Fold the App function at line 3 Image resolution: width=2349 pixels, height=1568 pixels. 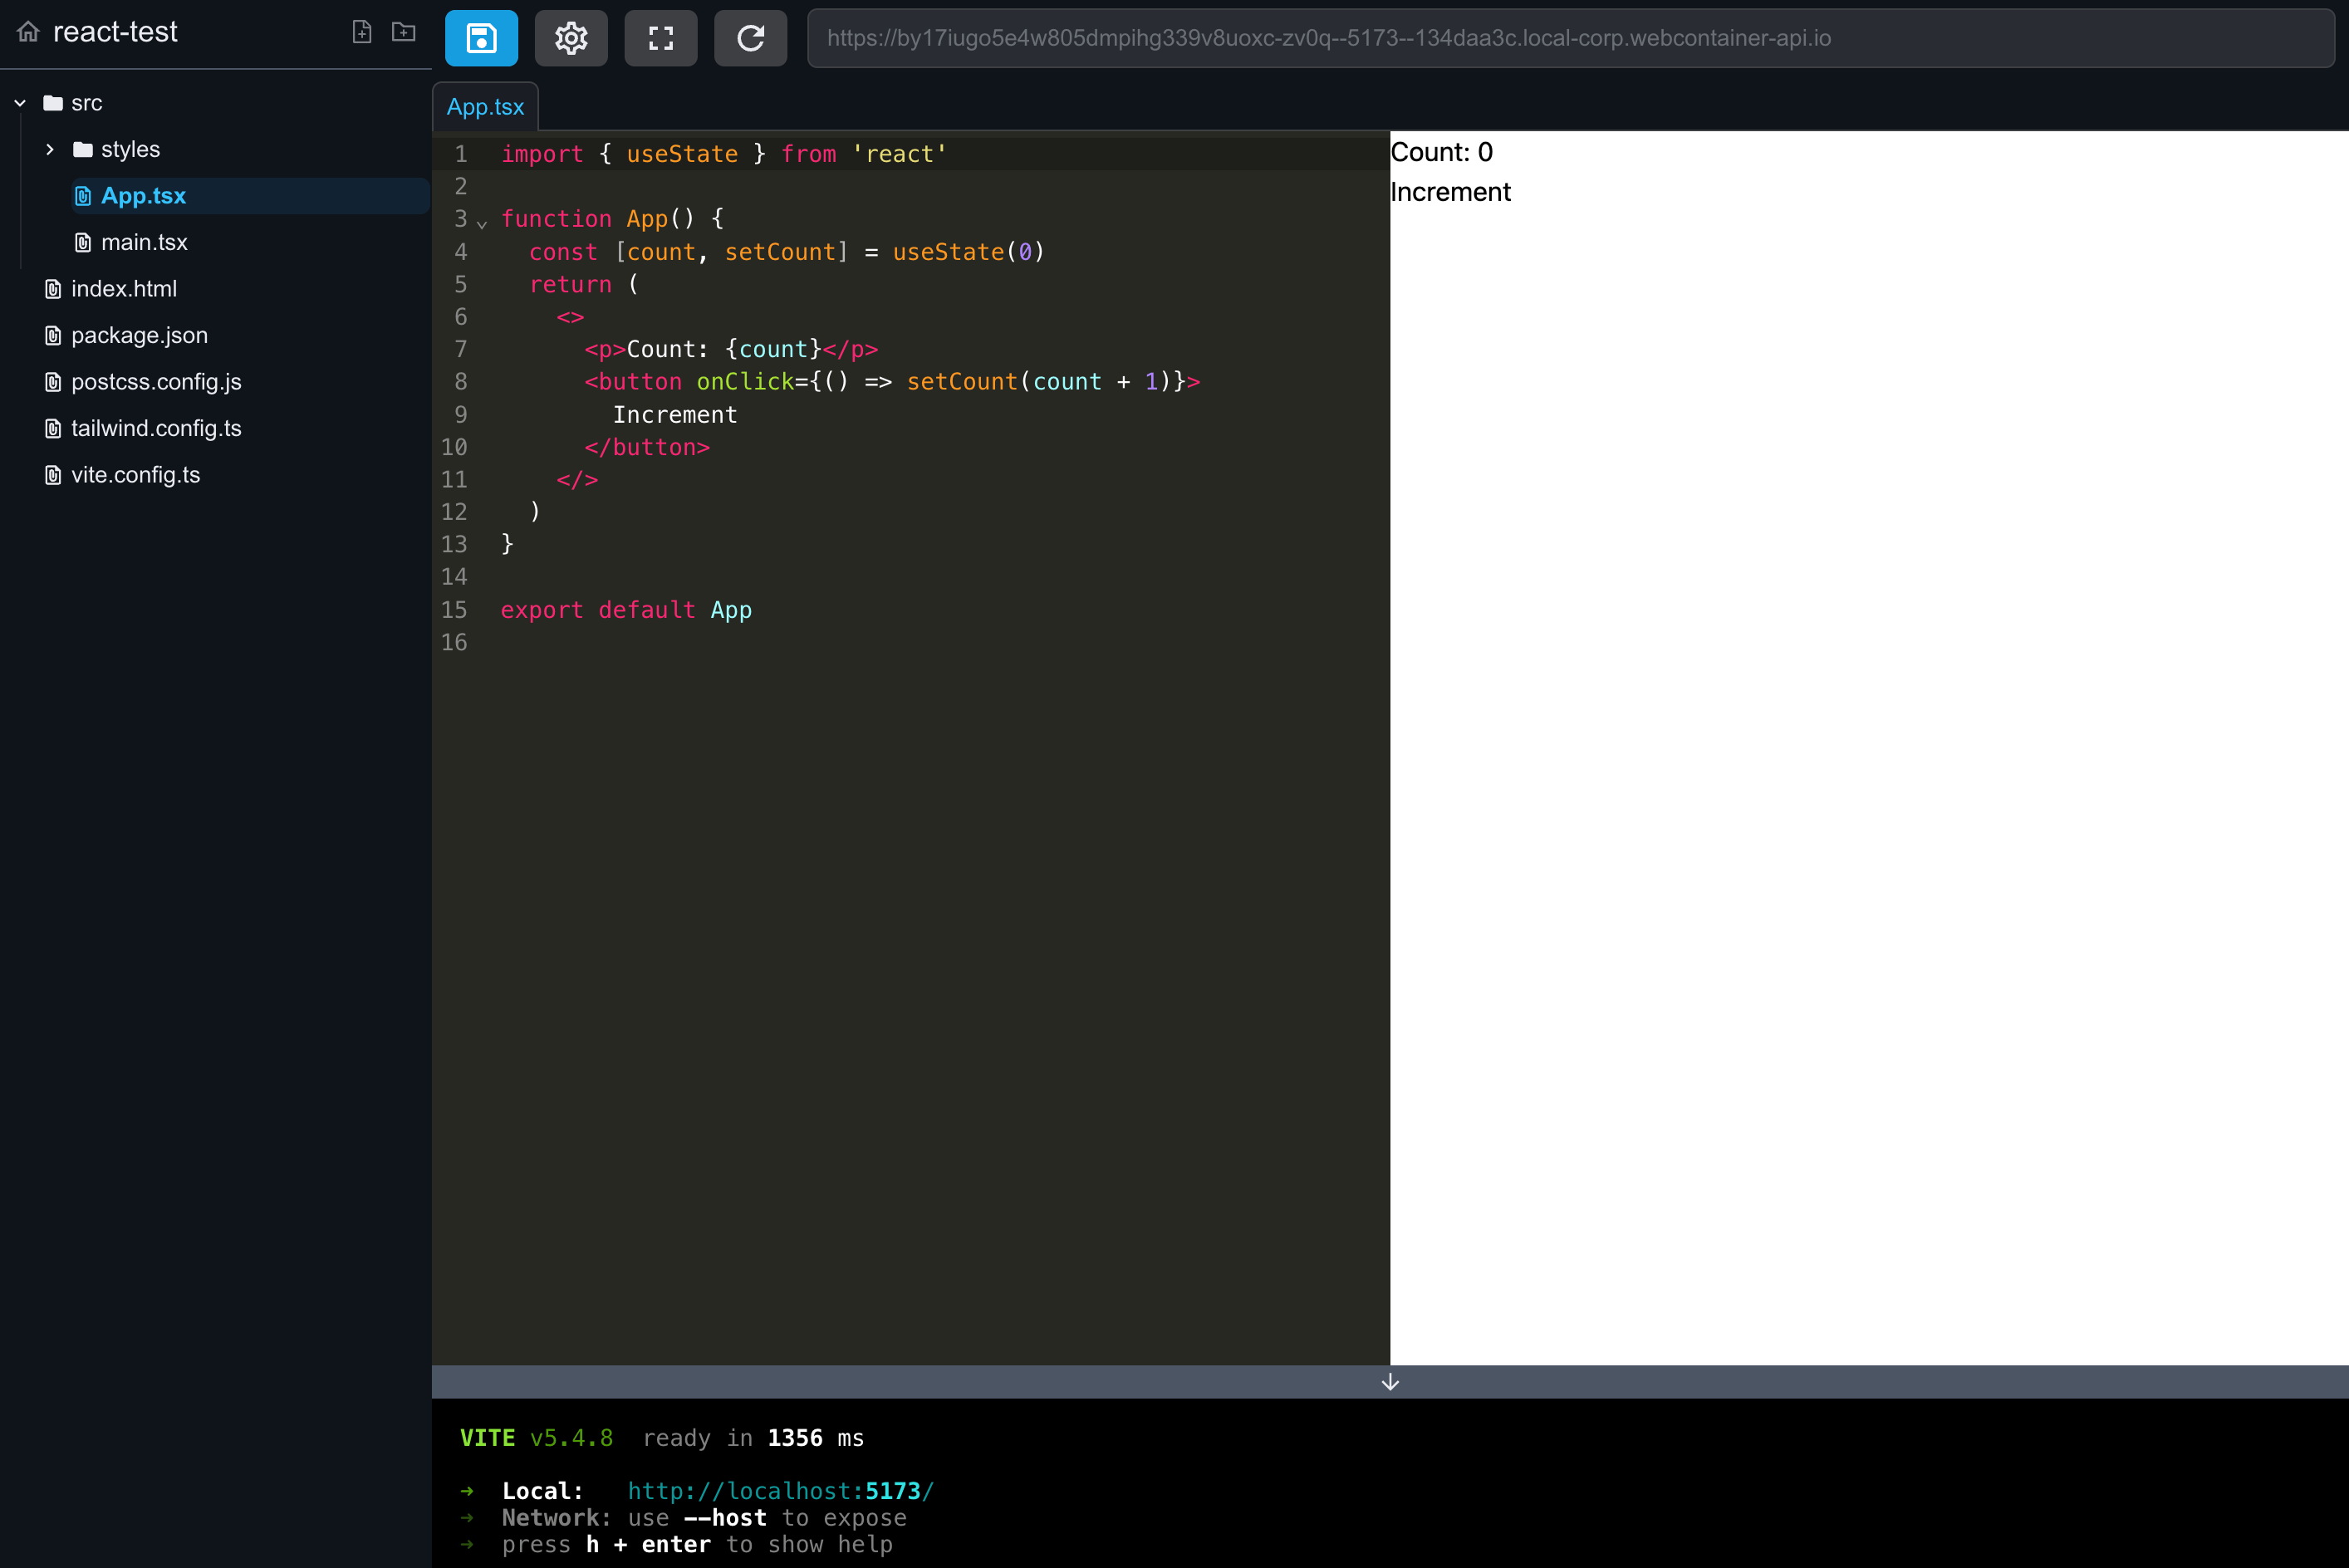(x=482, y=223)
